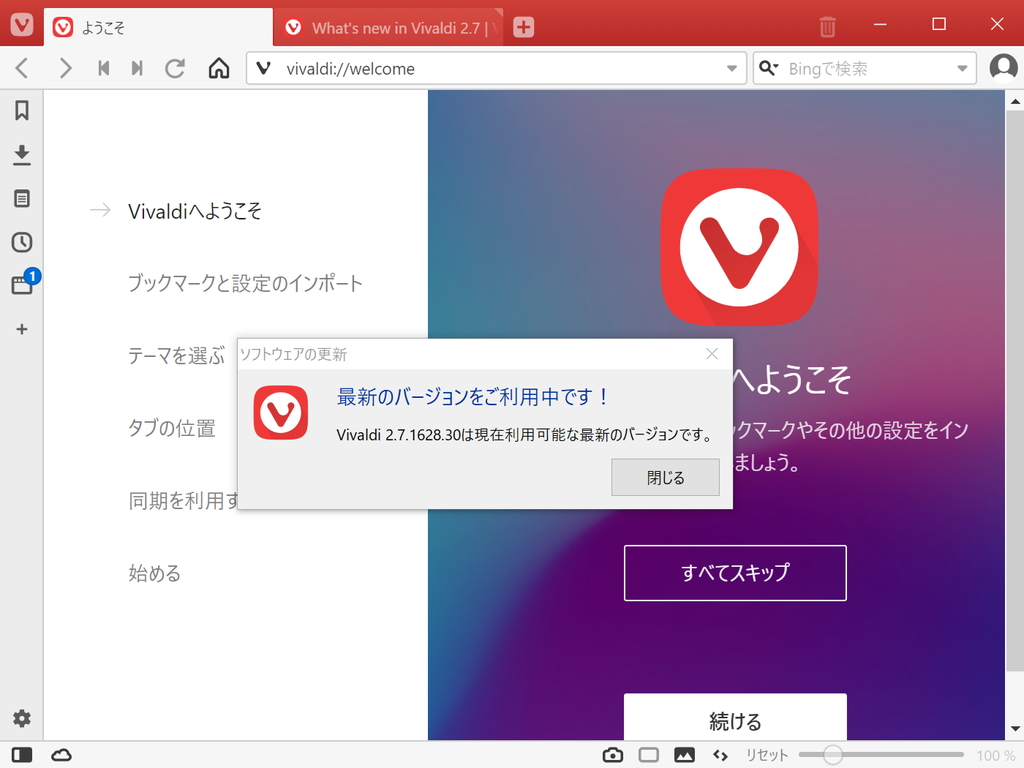Open the History panel

pos(22,241)
